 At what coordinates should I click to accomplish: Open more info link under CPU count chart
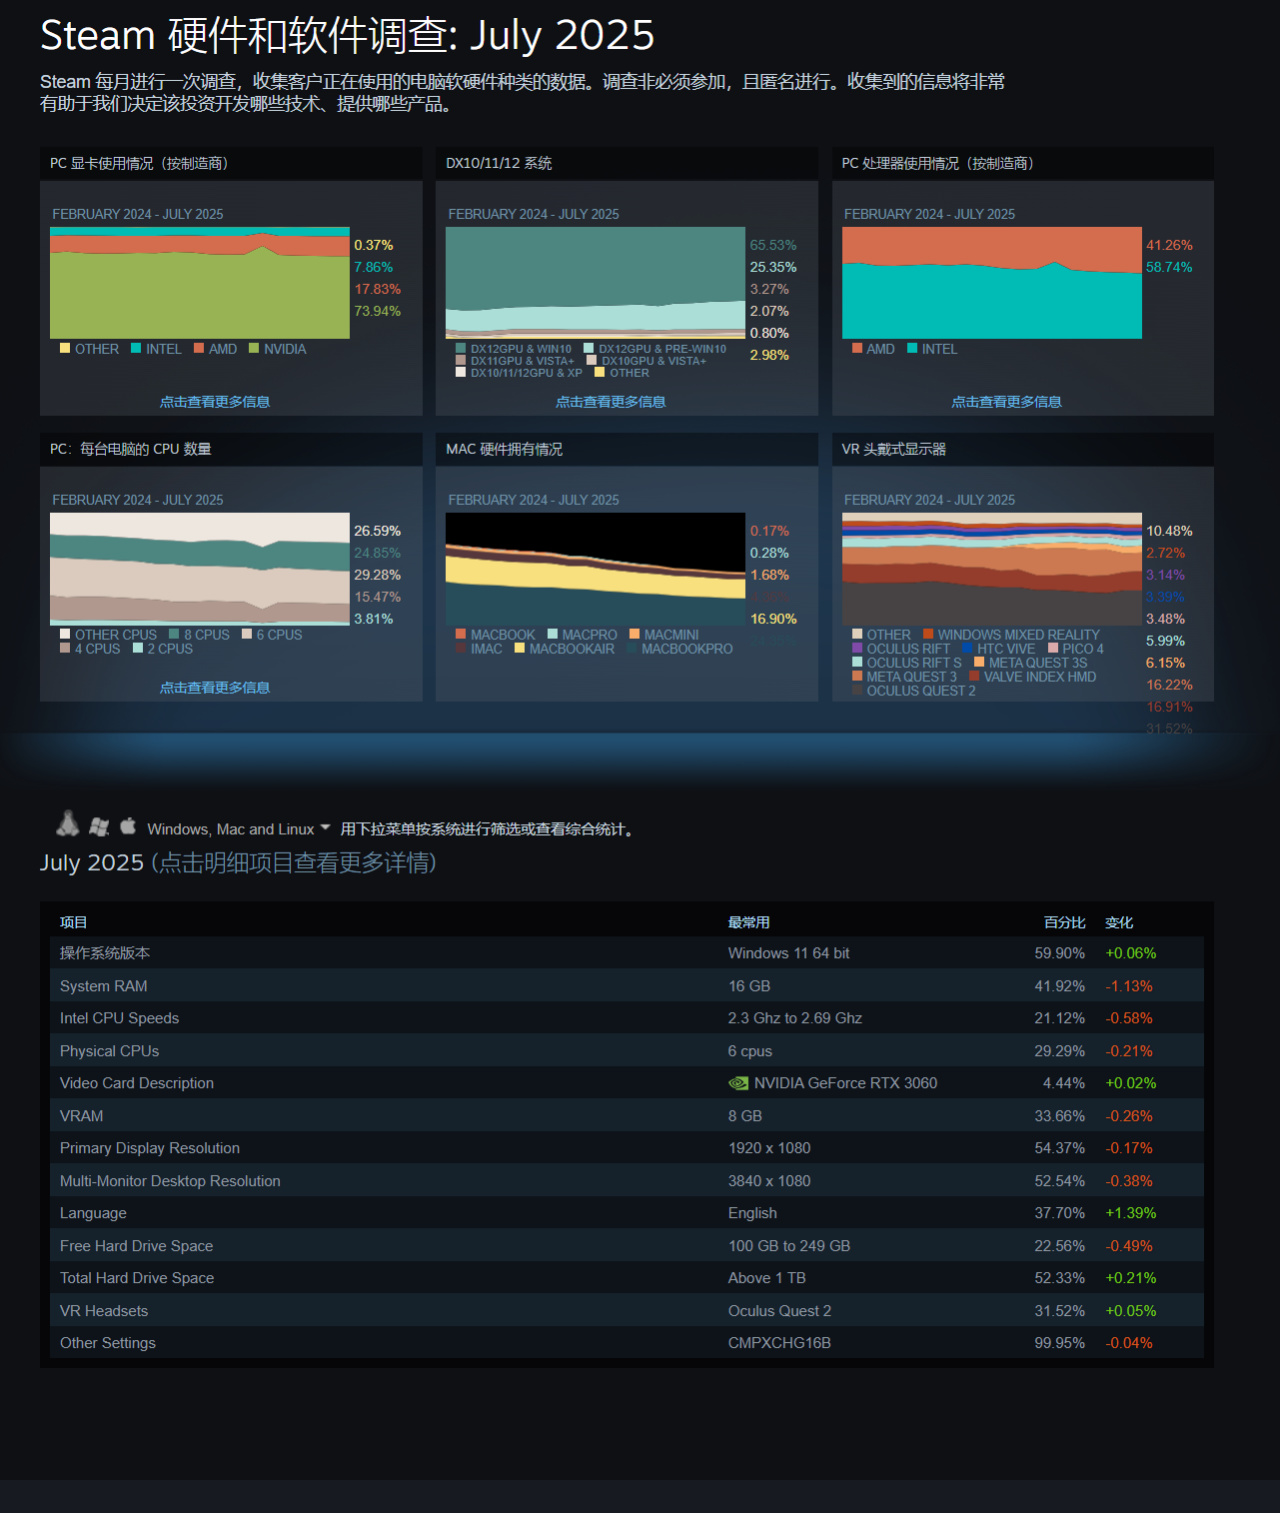point(215,688)
